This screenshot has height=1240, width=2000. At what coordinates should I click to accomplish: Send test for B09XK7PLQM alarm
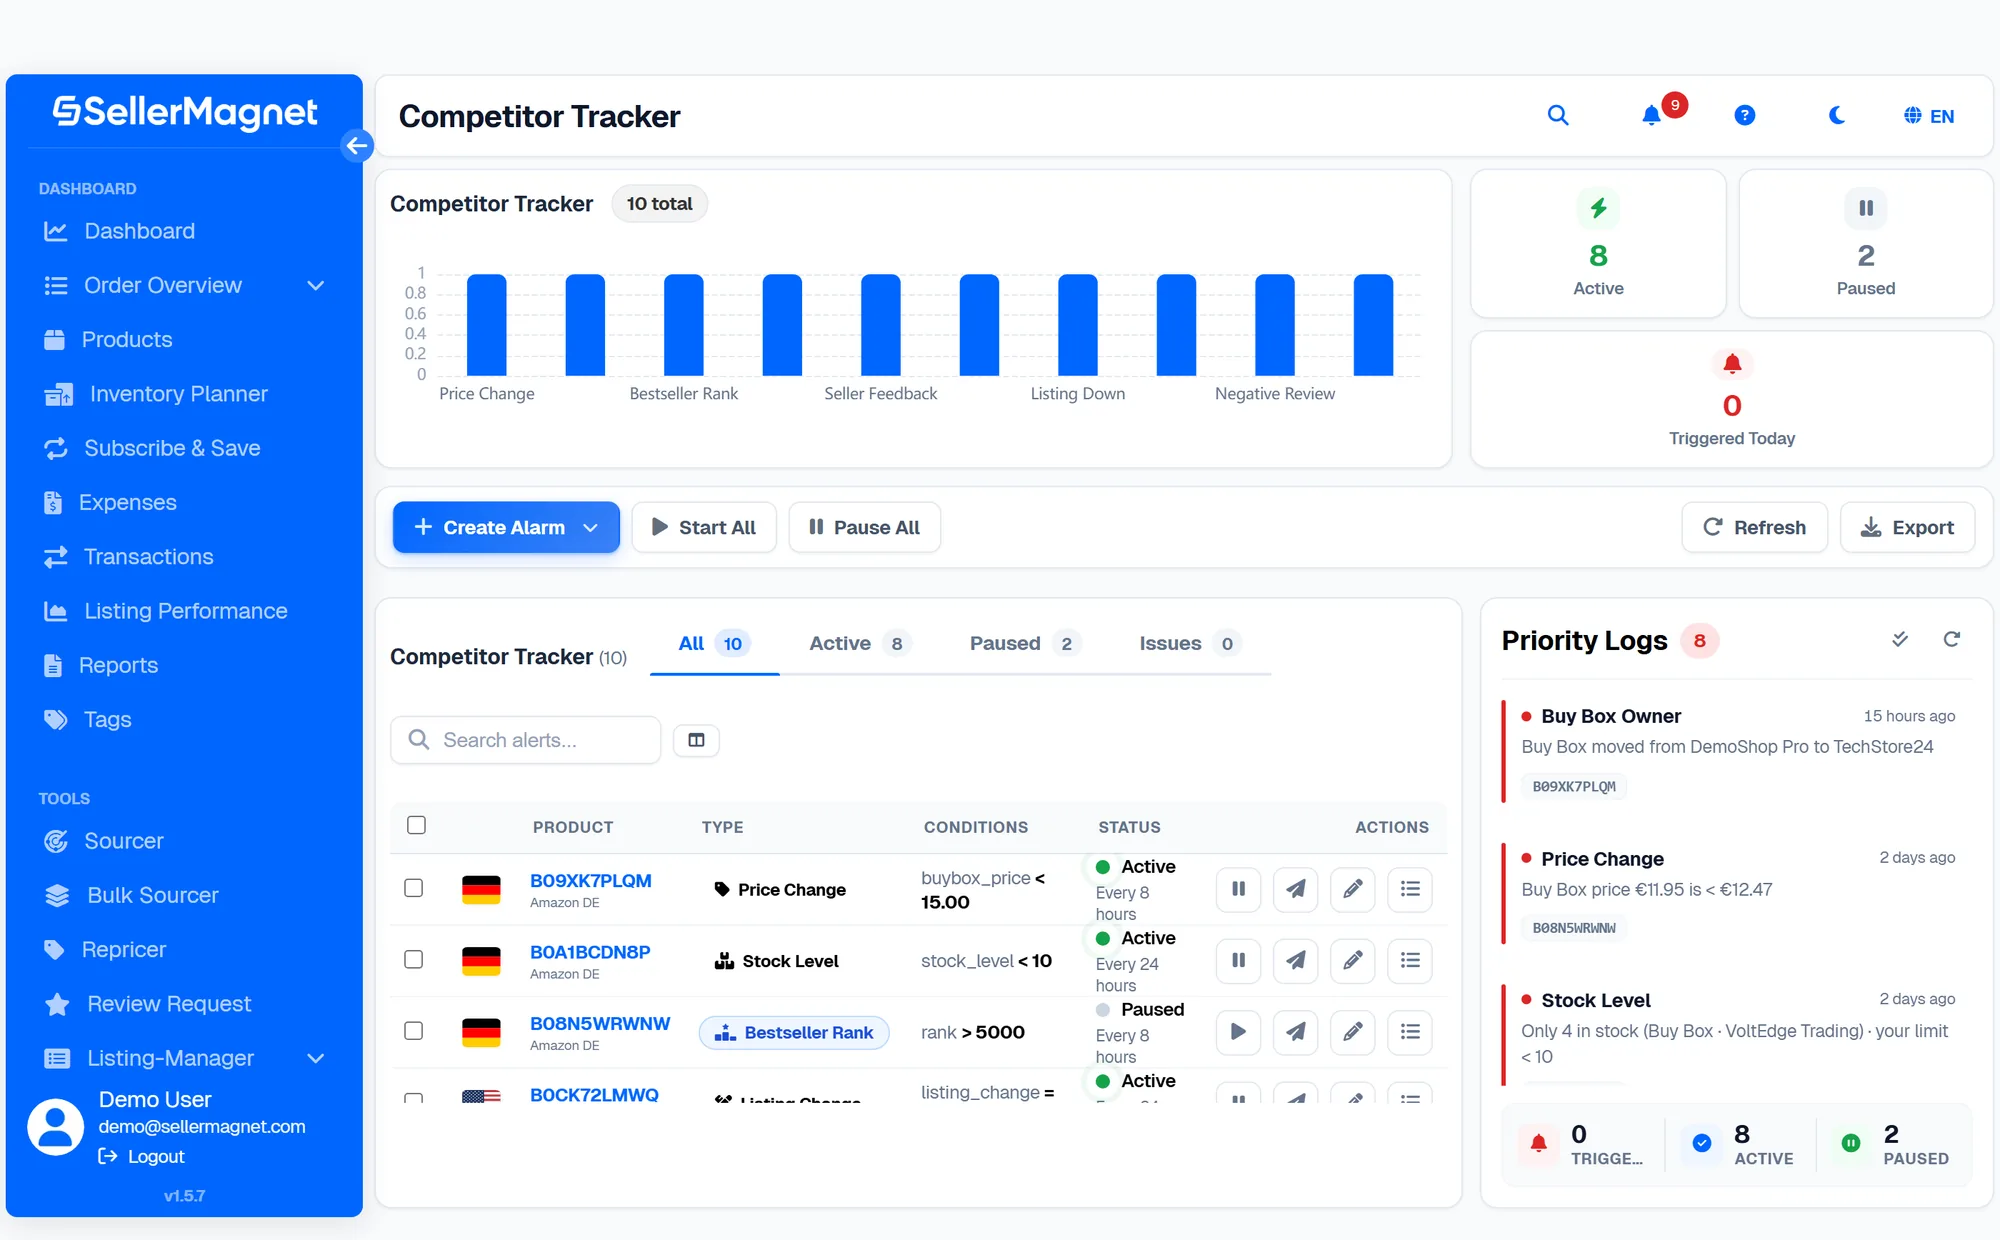pos(1295,889)
